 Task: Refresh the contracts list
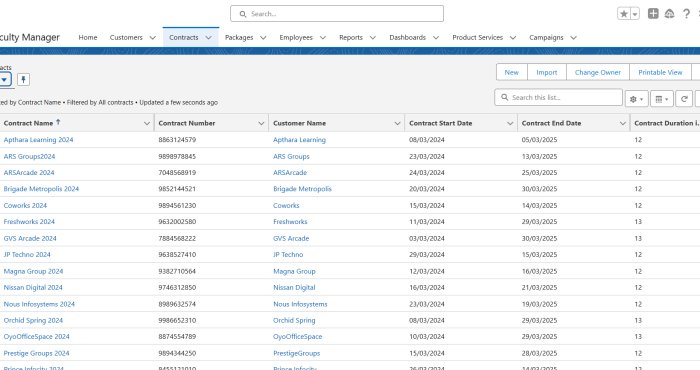[x=684, y=99]
